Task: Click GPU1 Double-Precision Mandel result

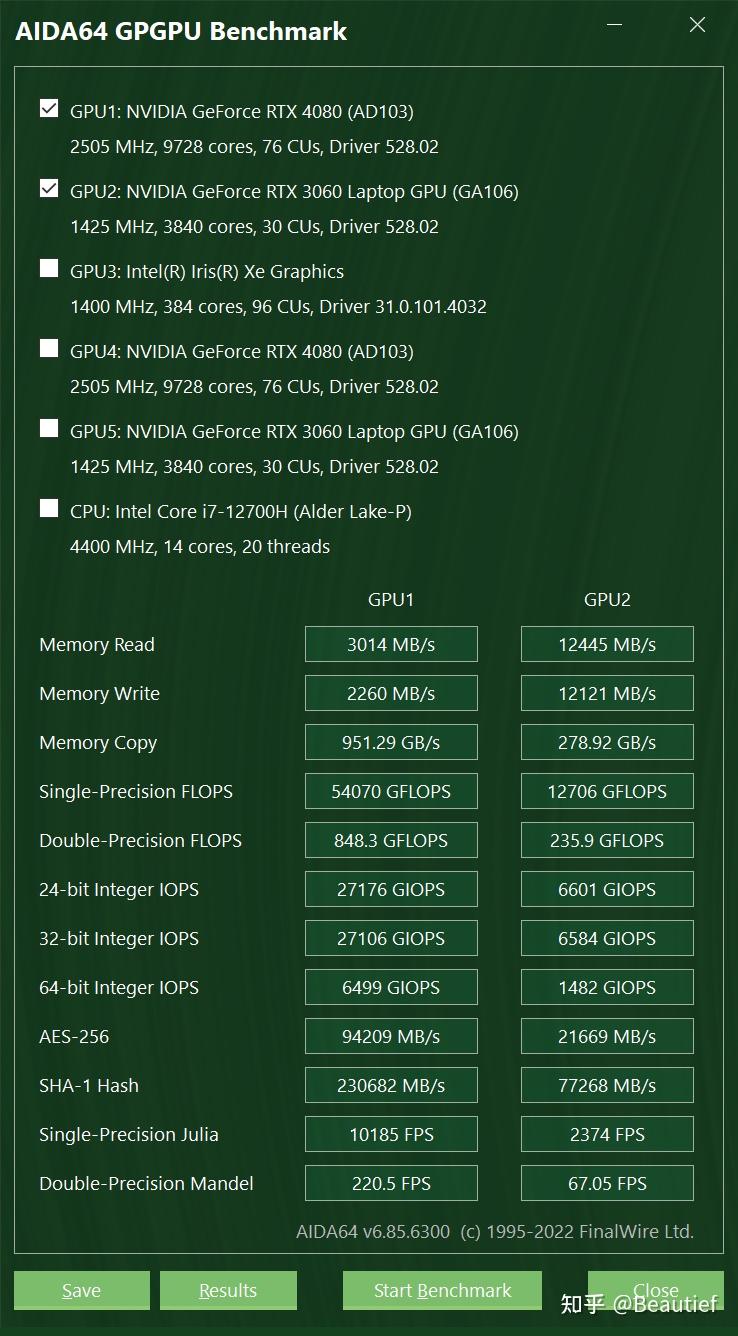Action: 391,1183
